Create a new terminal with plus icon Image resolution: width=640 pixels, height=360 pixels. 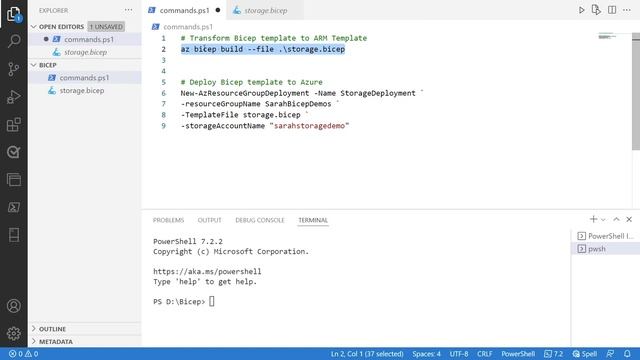(593, 219)
